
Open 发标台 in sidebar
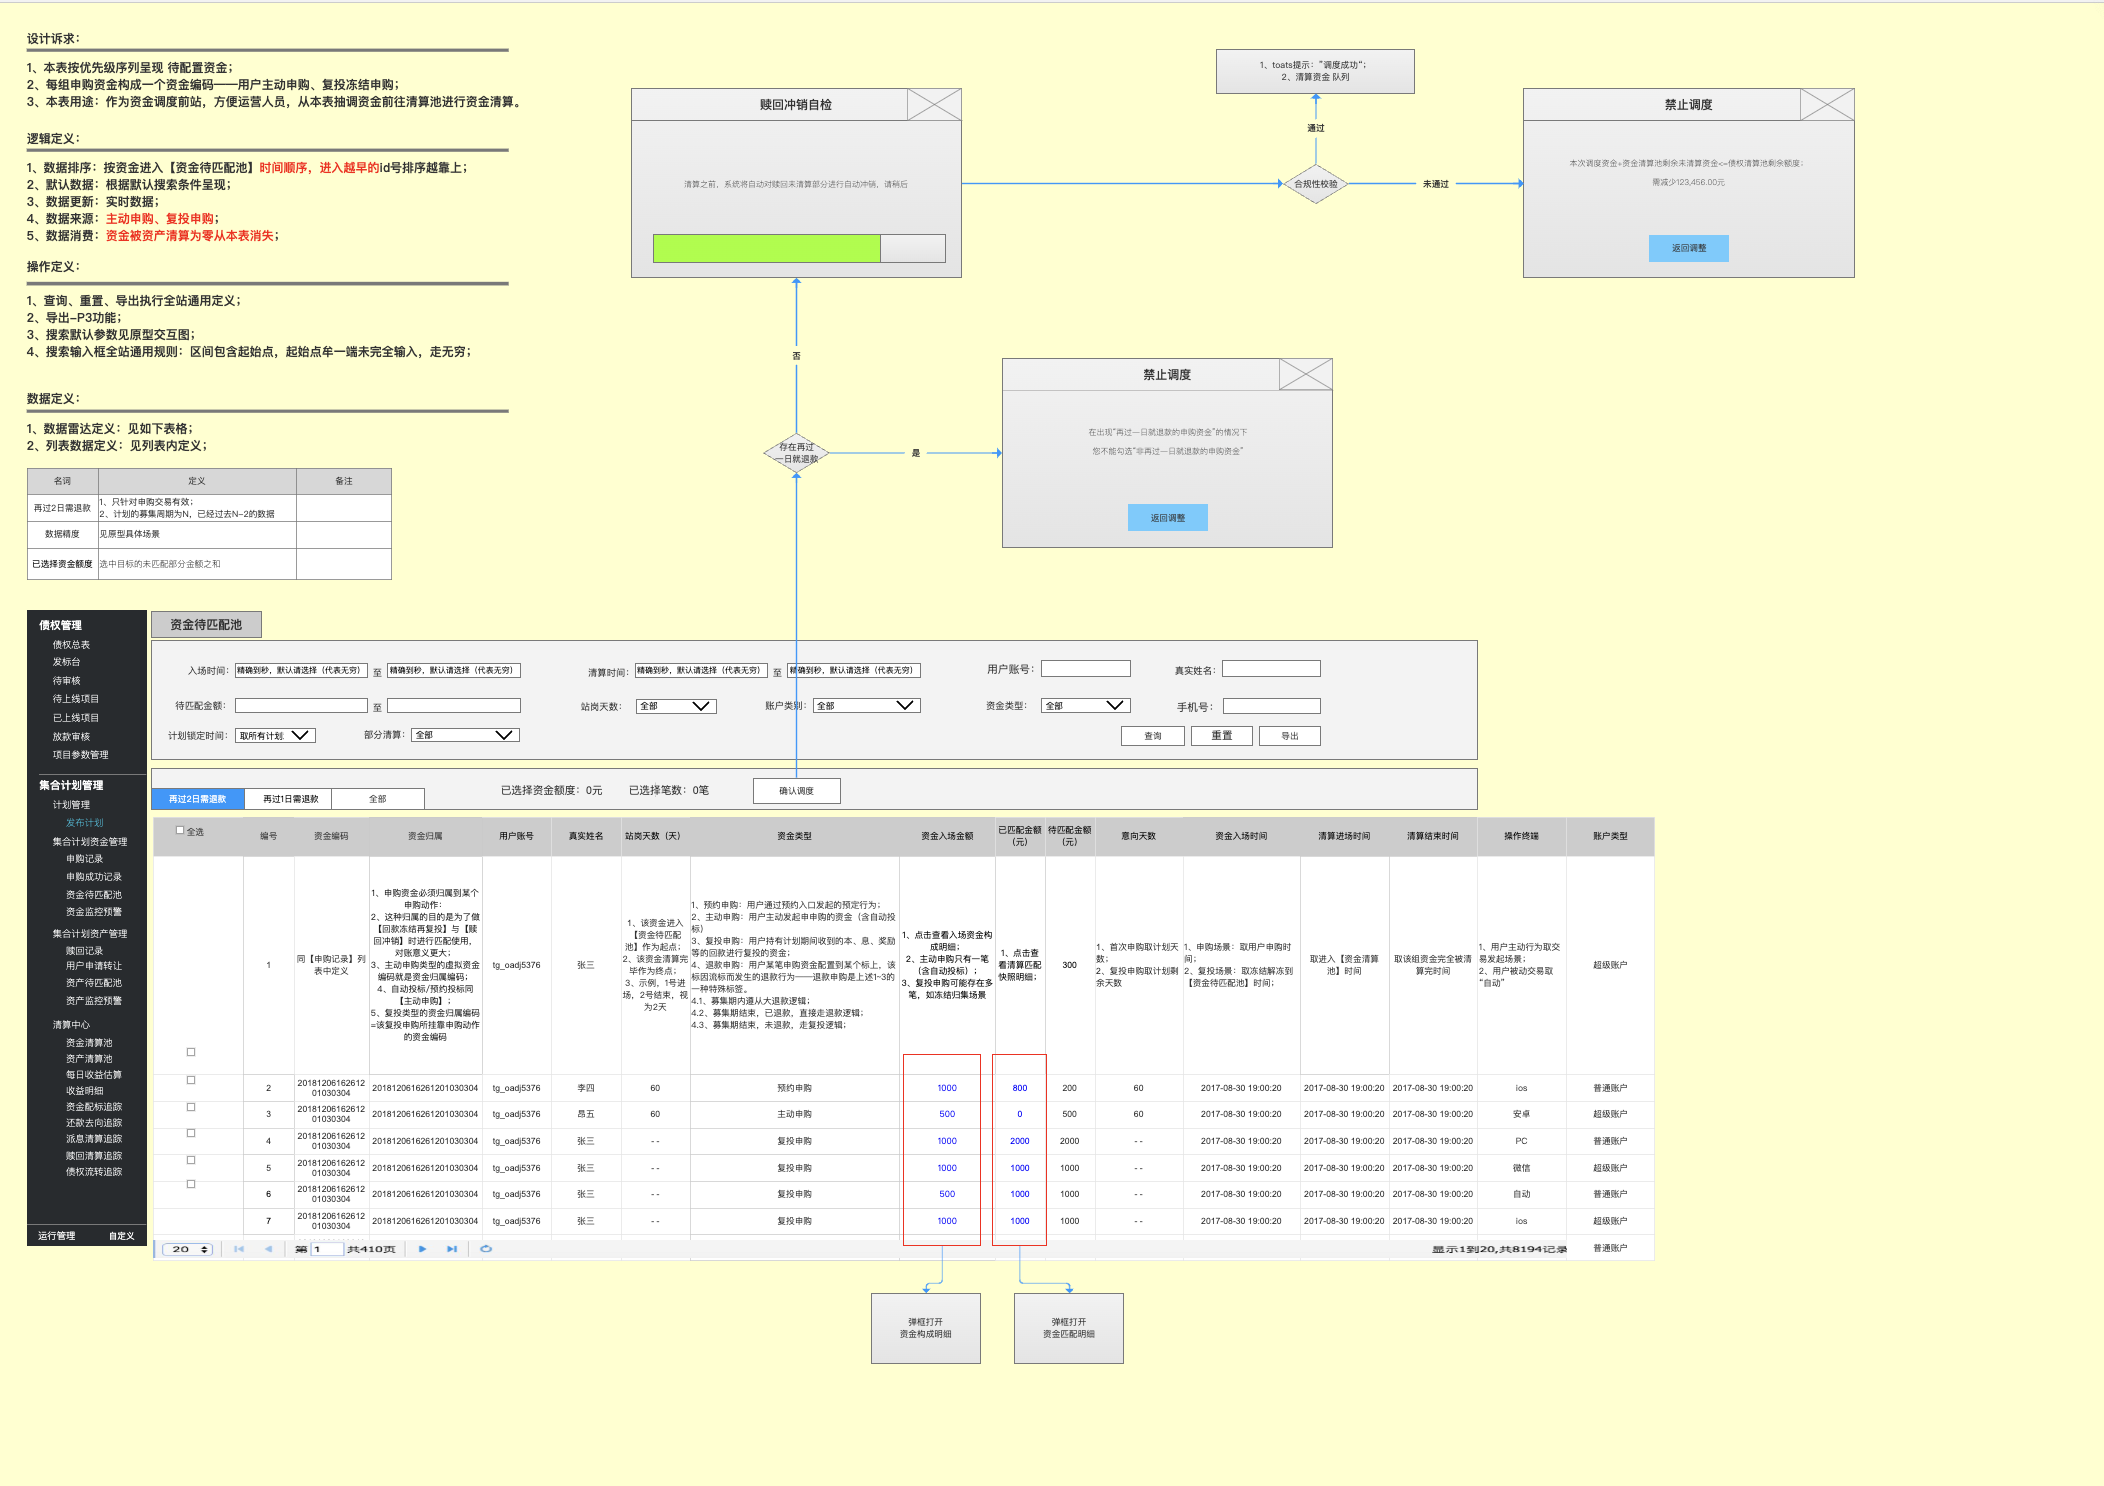click(x=66, y=662)
